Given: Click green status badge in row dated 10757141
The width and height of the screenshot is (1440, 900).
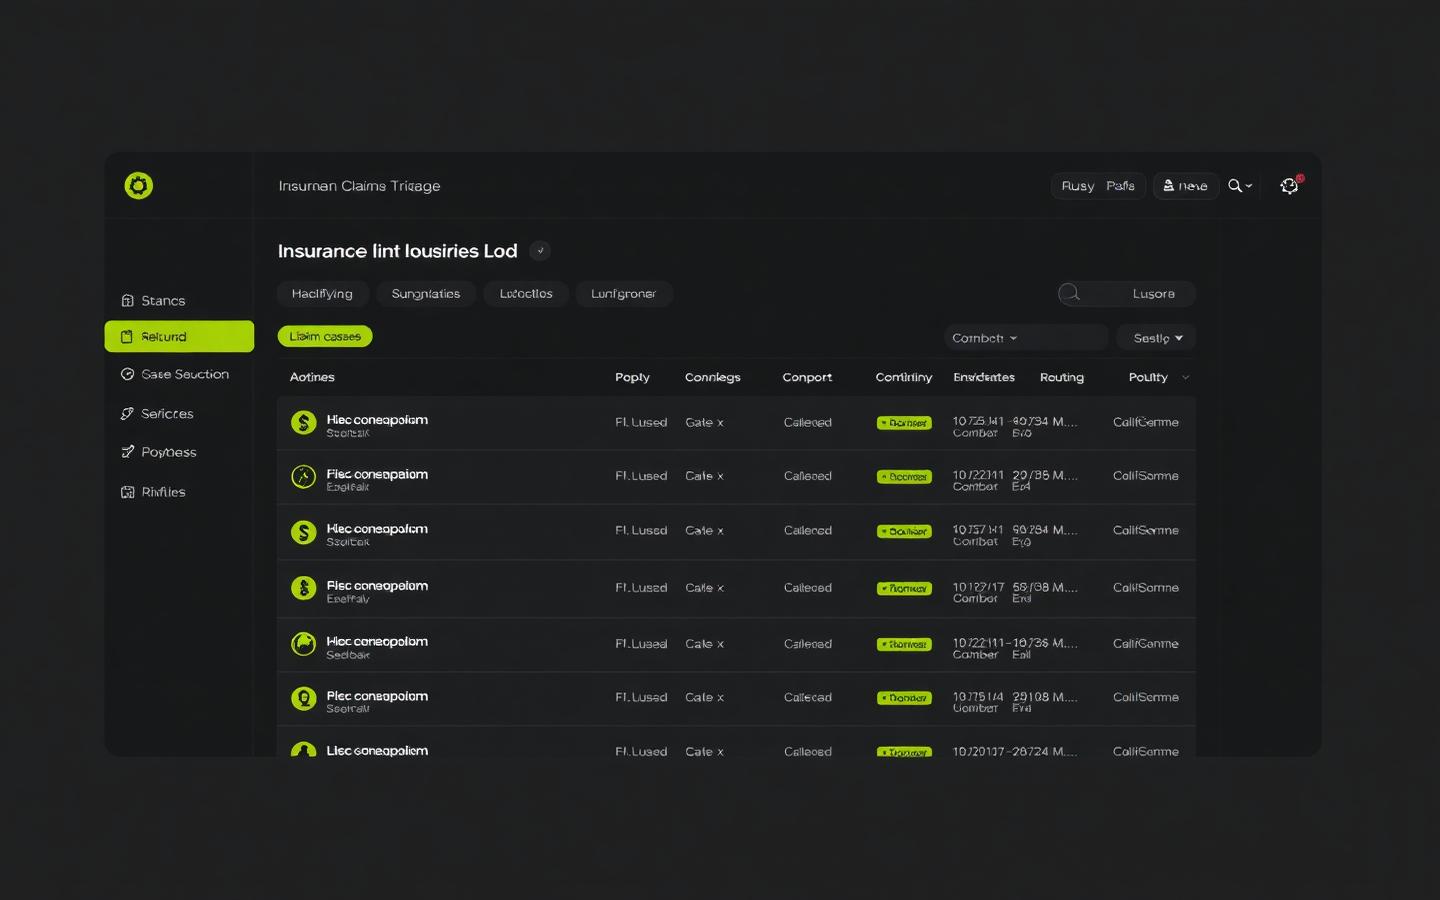Looking at the screenshot, I should 904,532.
